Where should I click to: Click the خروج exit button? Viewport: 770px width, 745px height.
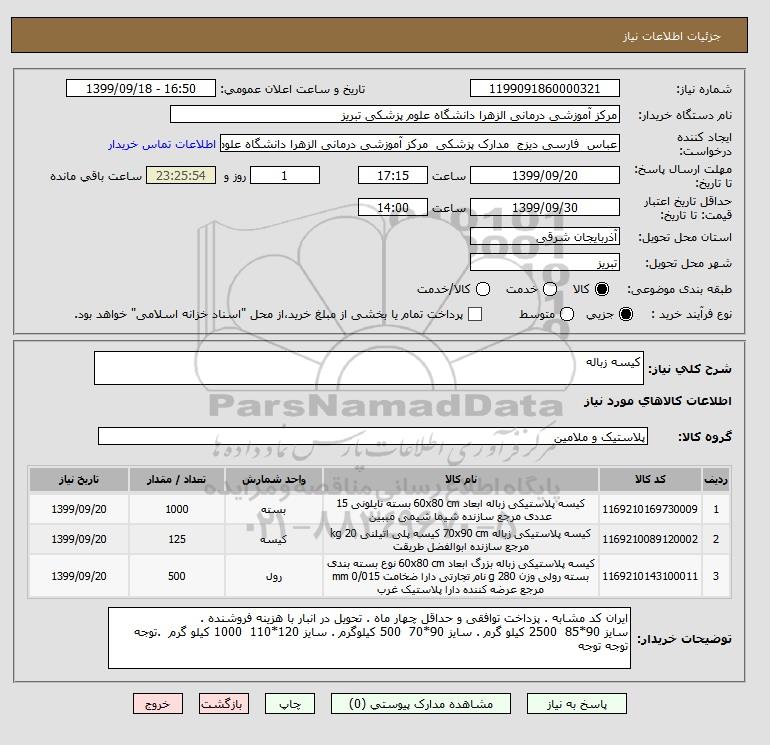click(158, 704)
